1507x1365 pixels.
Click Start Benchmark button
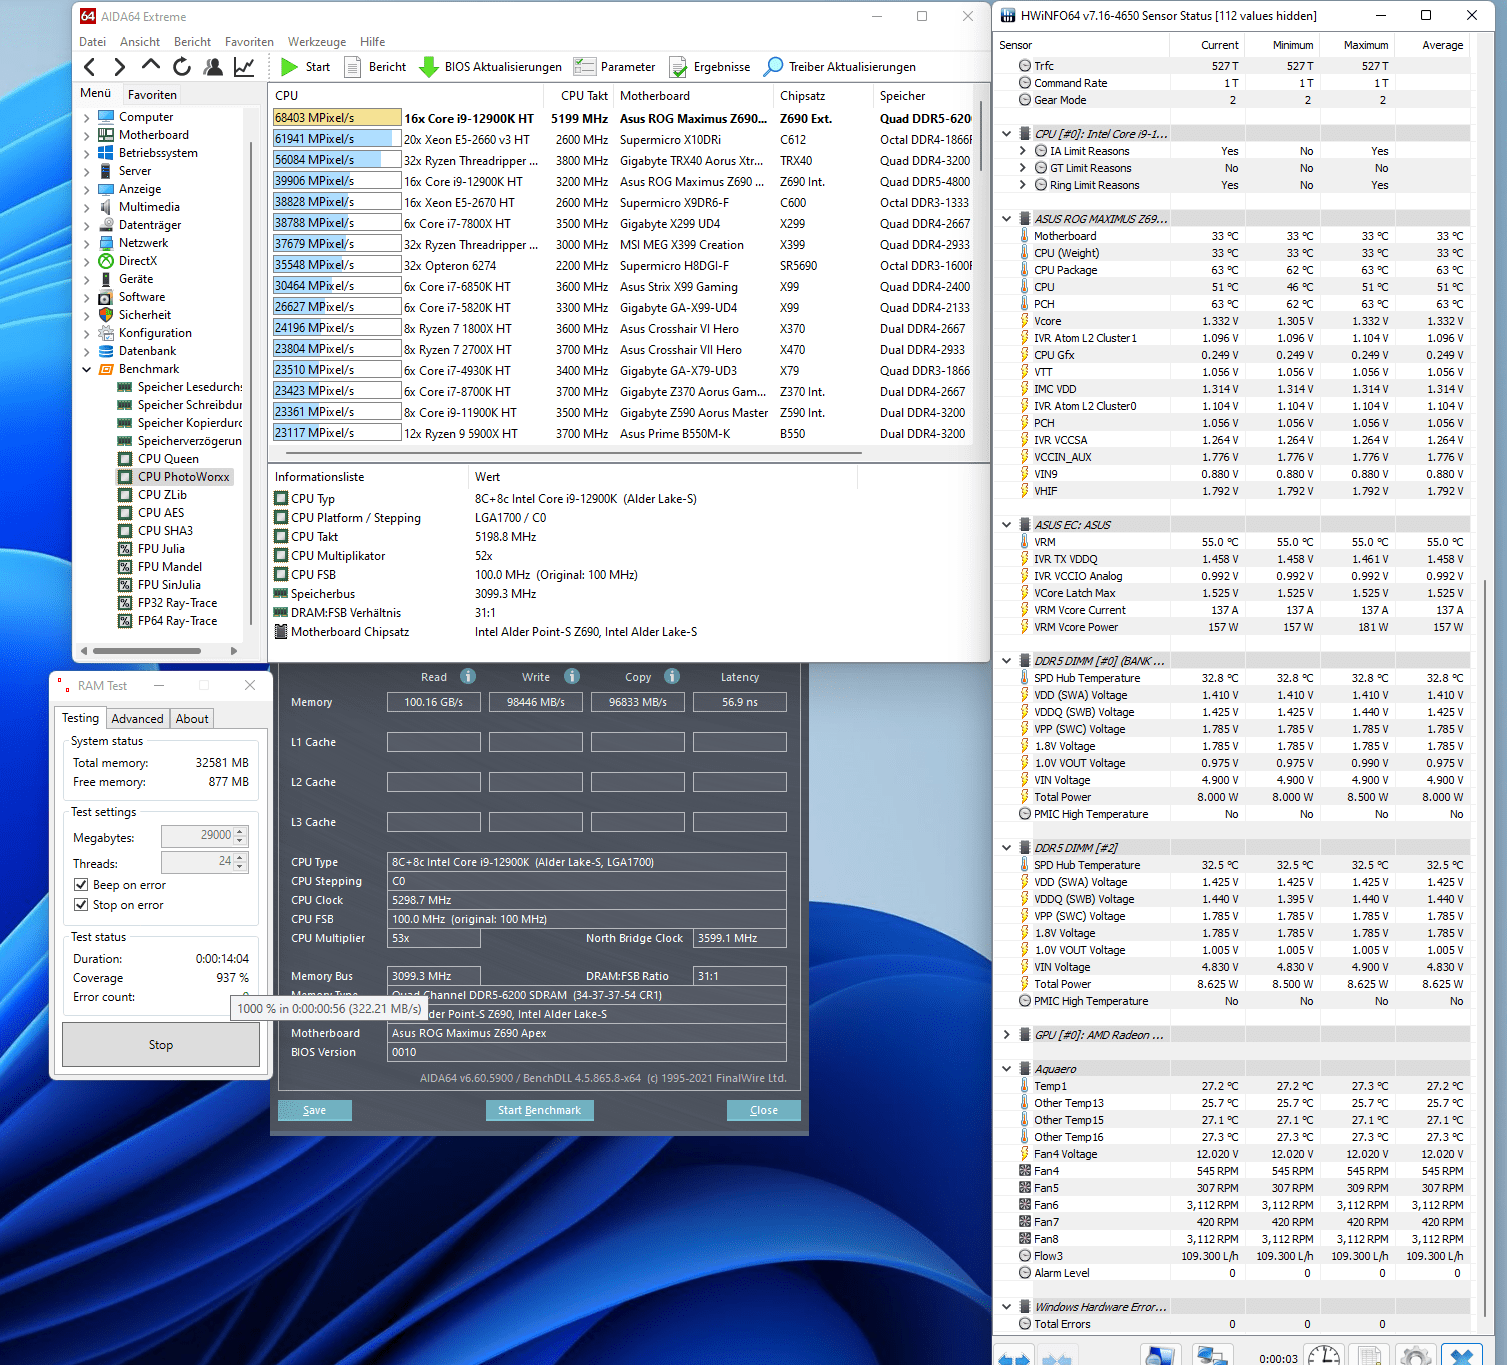pos(539,1110)
